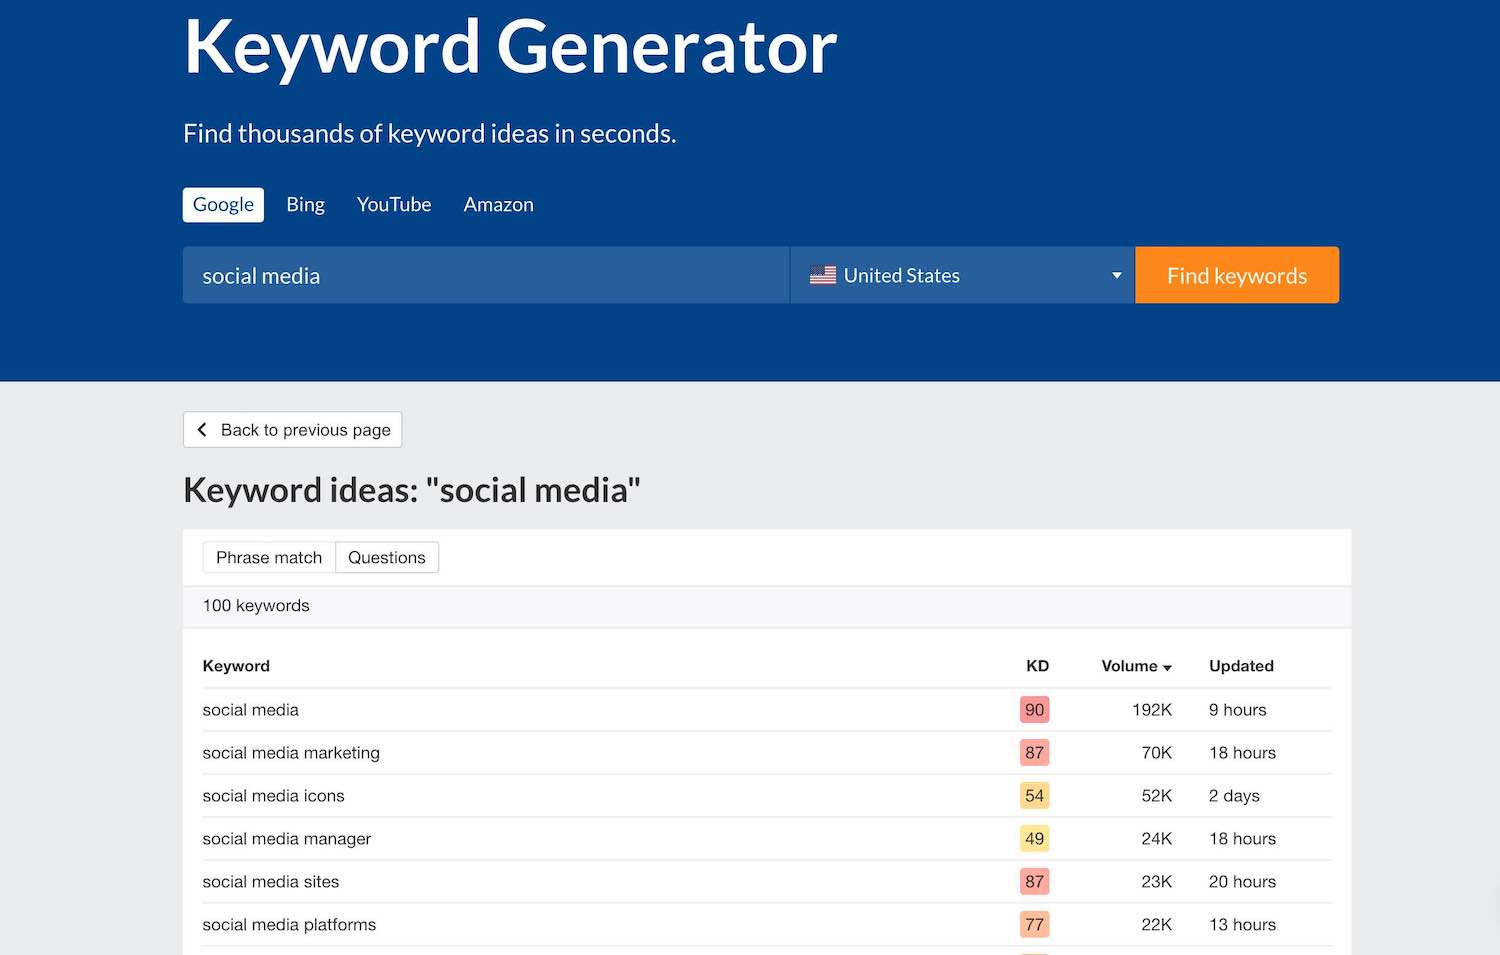Switch to the YouTube tab

tap(394, 204)
